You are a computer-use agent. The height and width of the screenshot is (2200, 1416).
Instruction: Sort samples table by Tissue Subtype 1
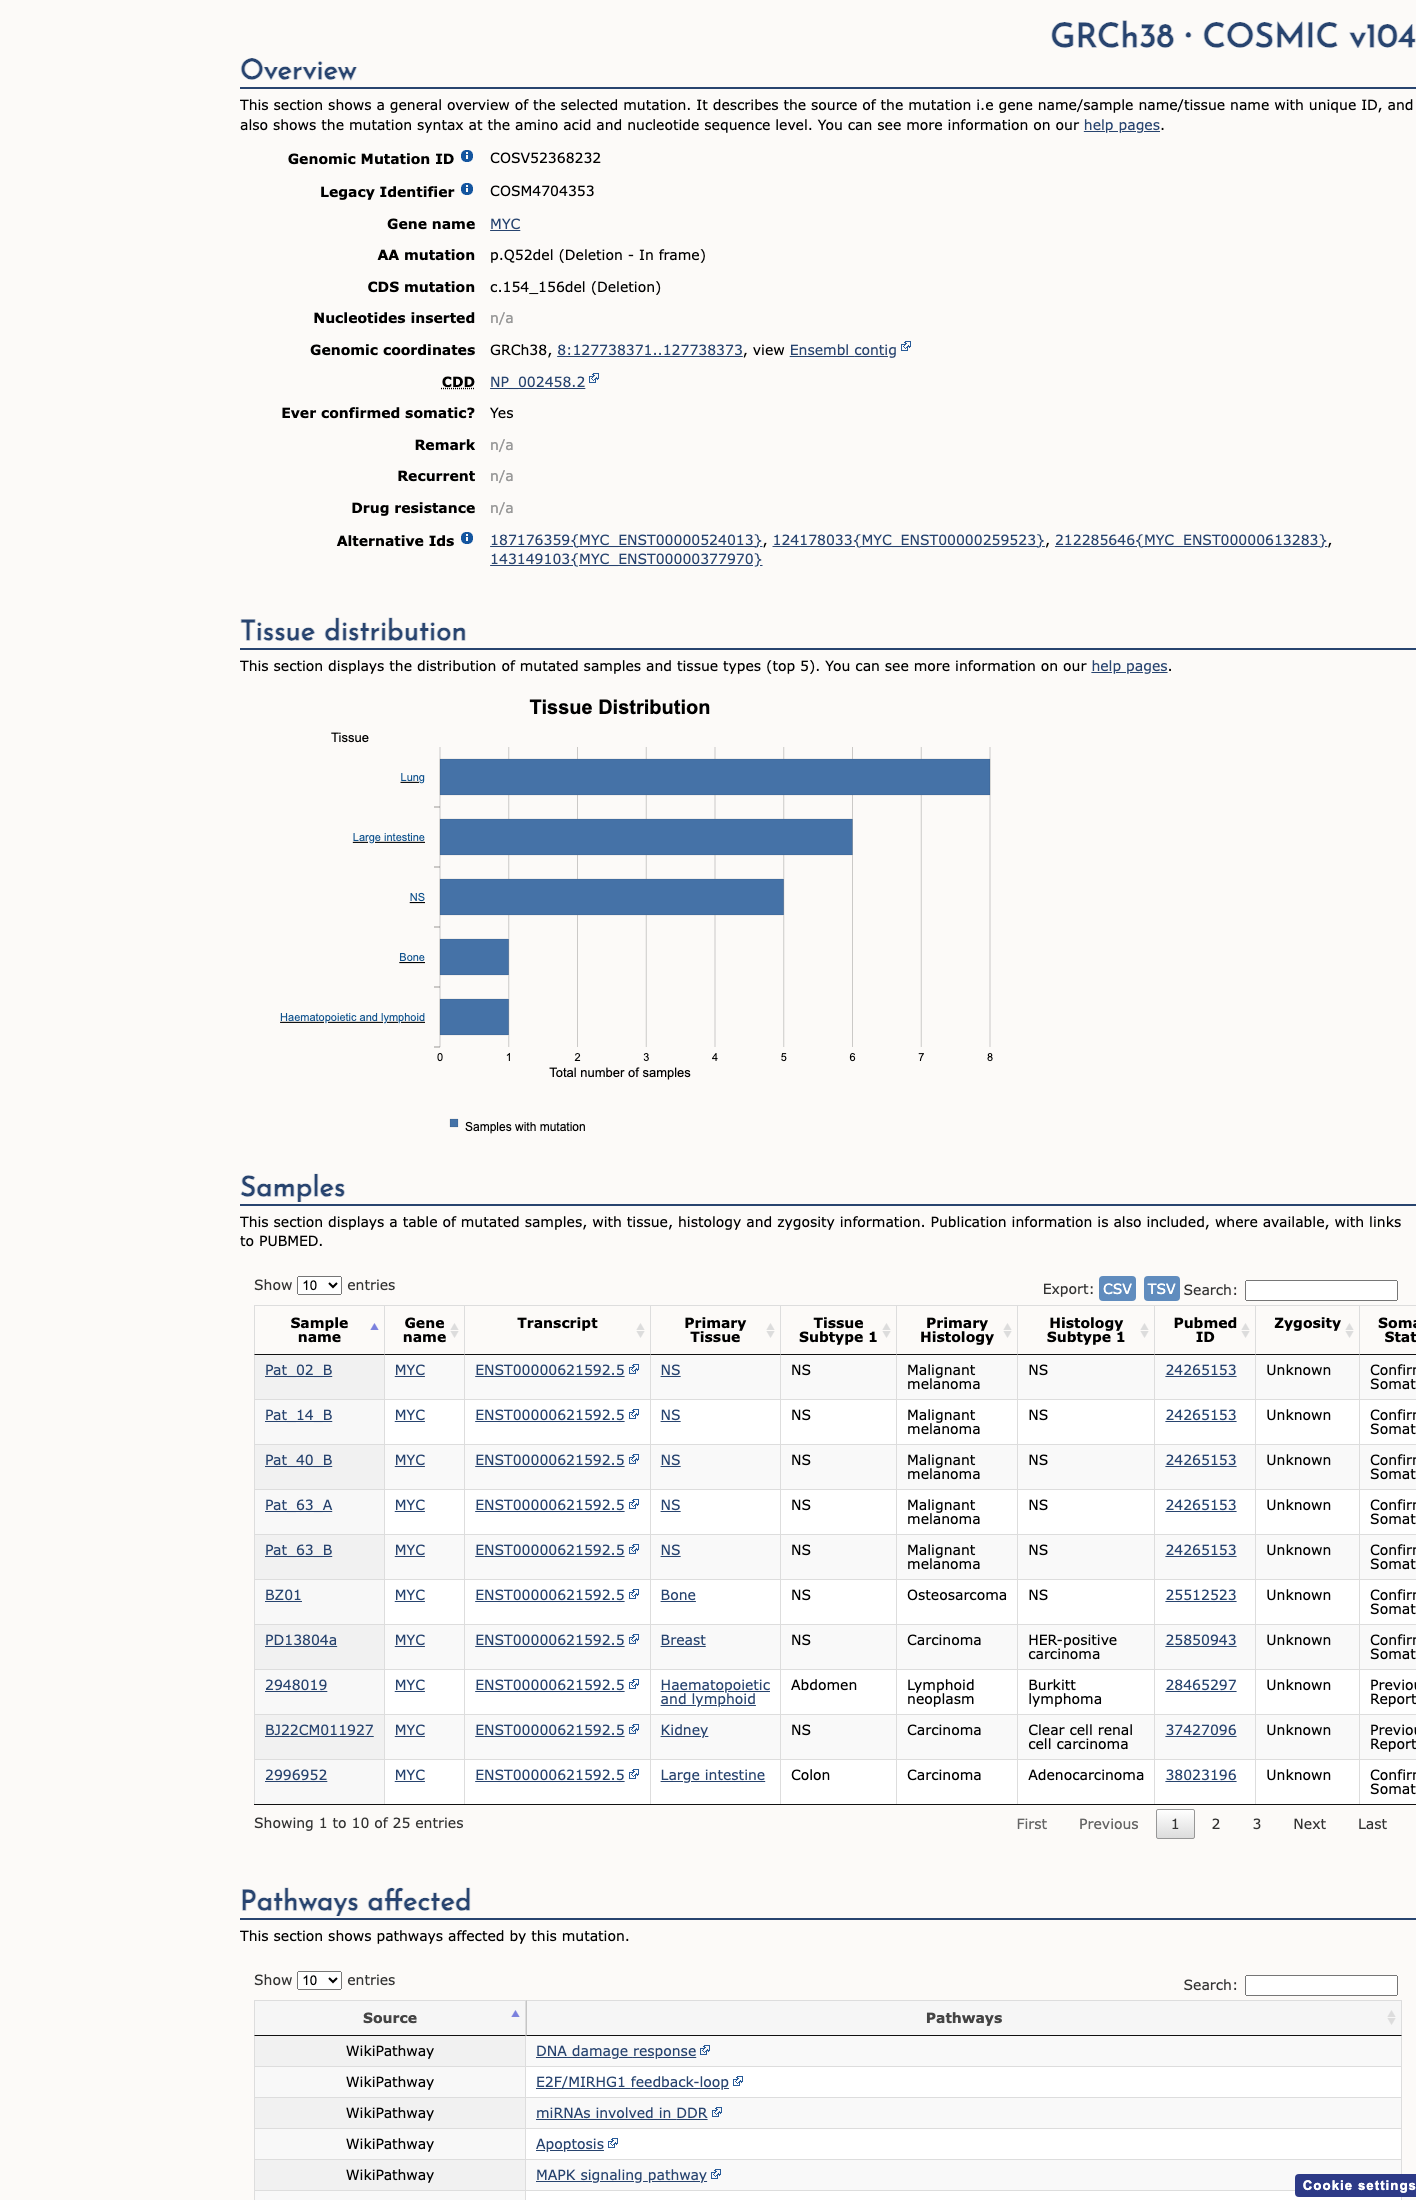coord(838,1330)
